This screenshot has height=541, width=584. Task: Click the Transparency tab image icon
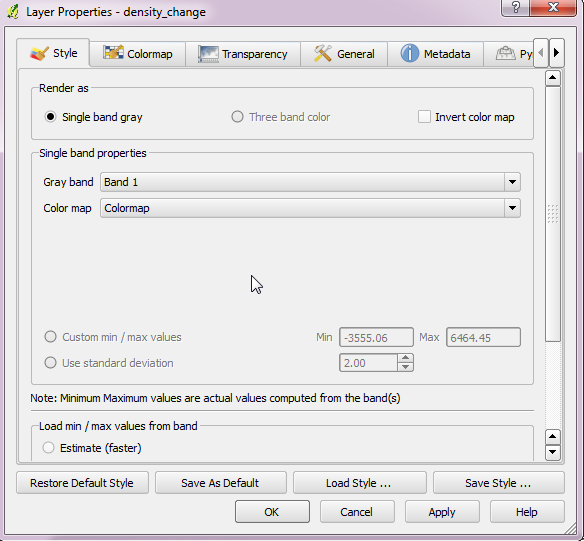tap(208, 54)
